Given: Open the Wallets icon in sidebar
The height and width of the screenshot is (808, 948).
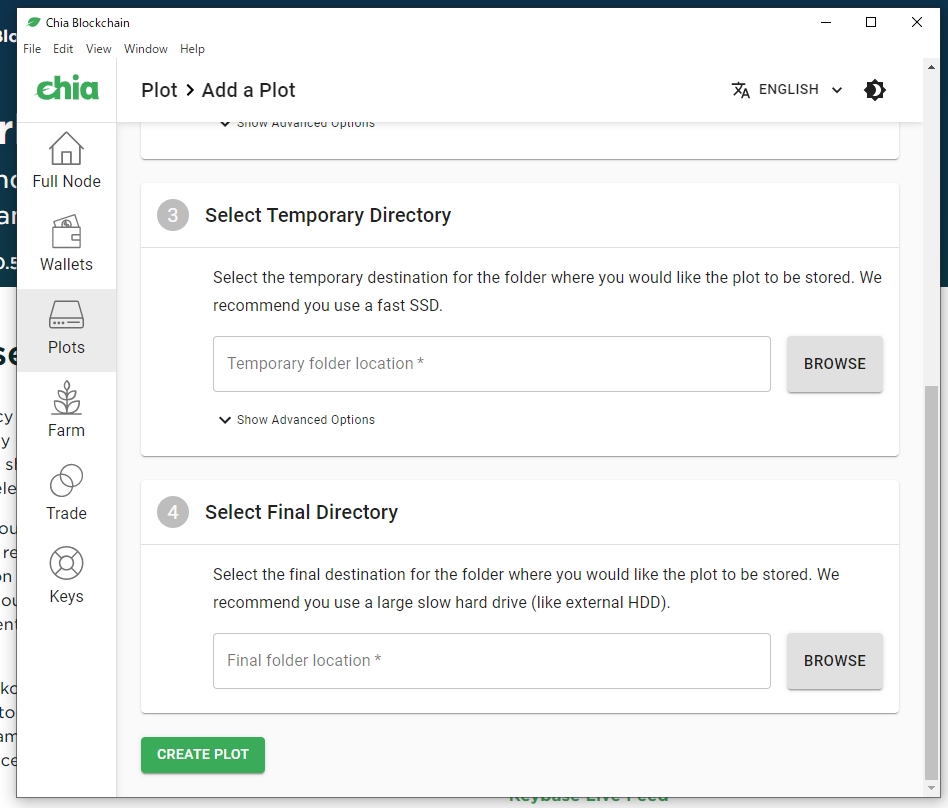Looking at the screenshot, I should point(66,232).
